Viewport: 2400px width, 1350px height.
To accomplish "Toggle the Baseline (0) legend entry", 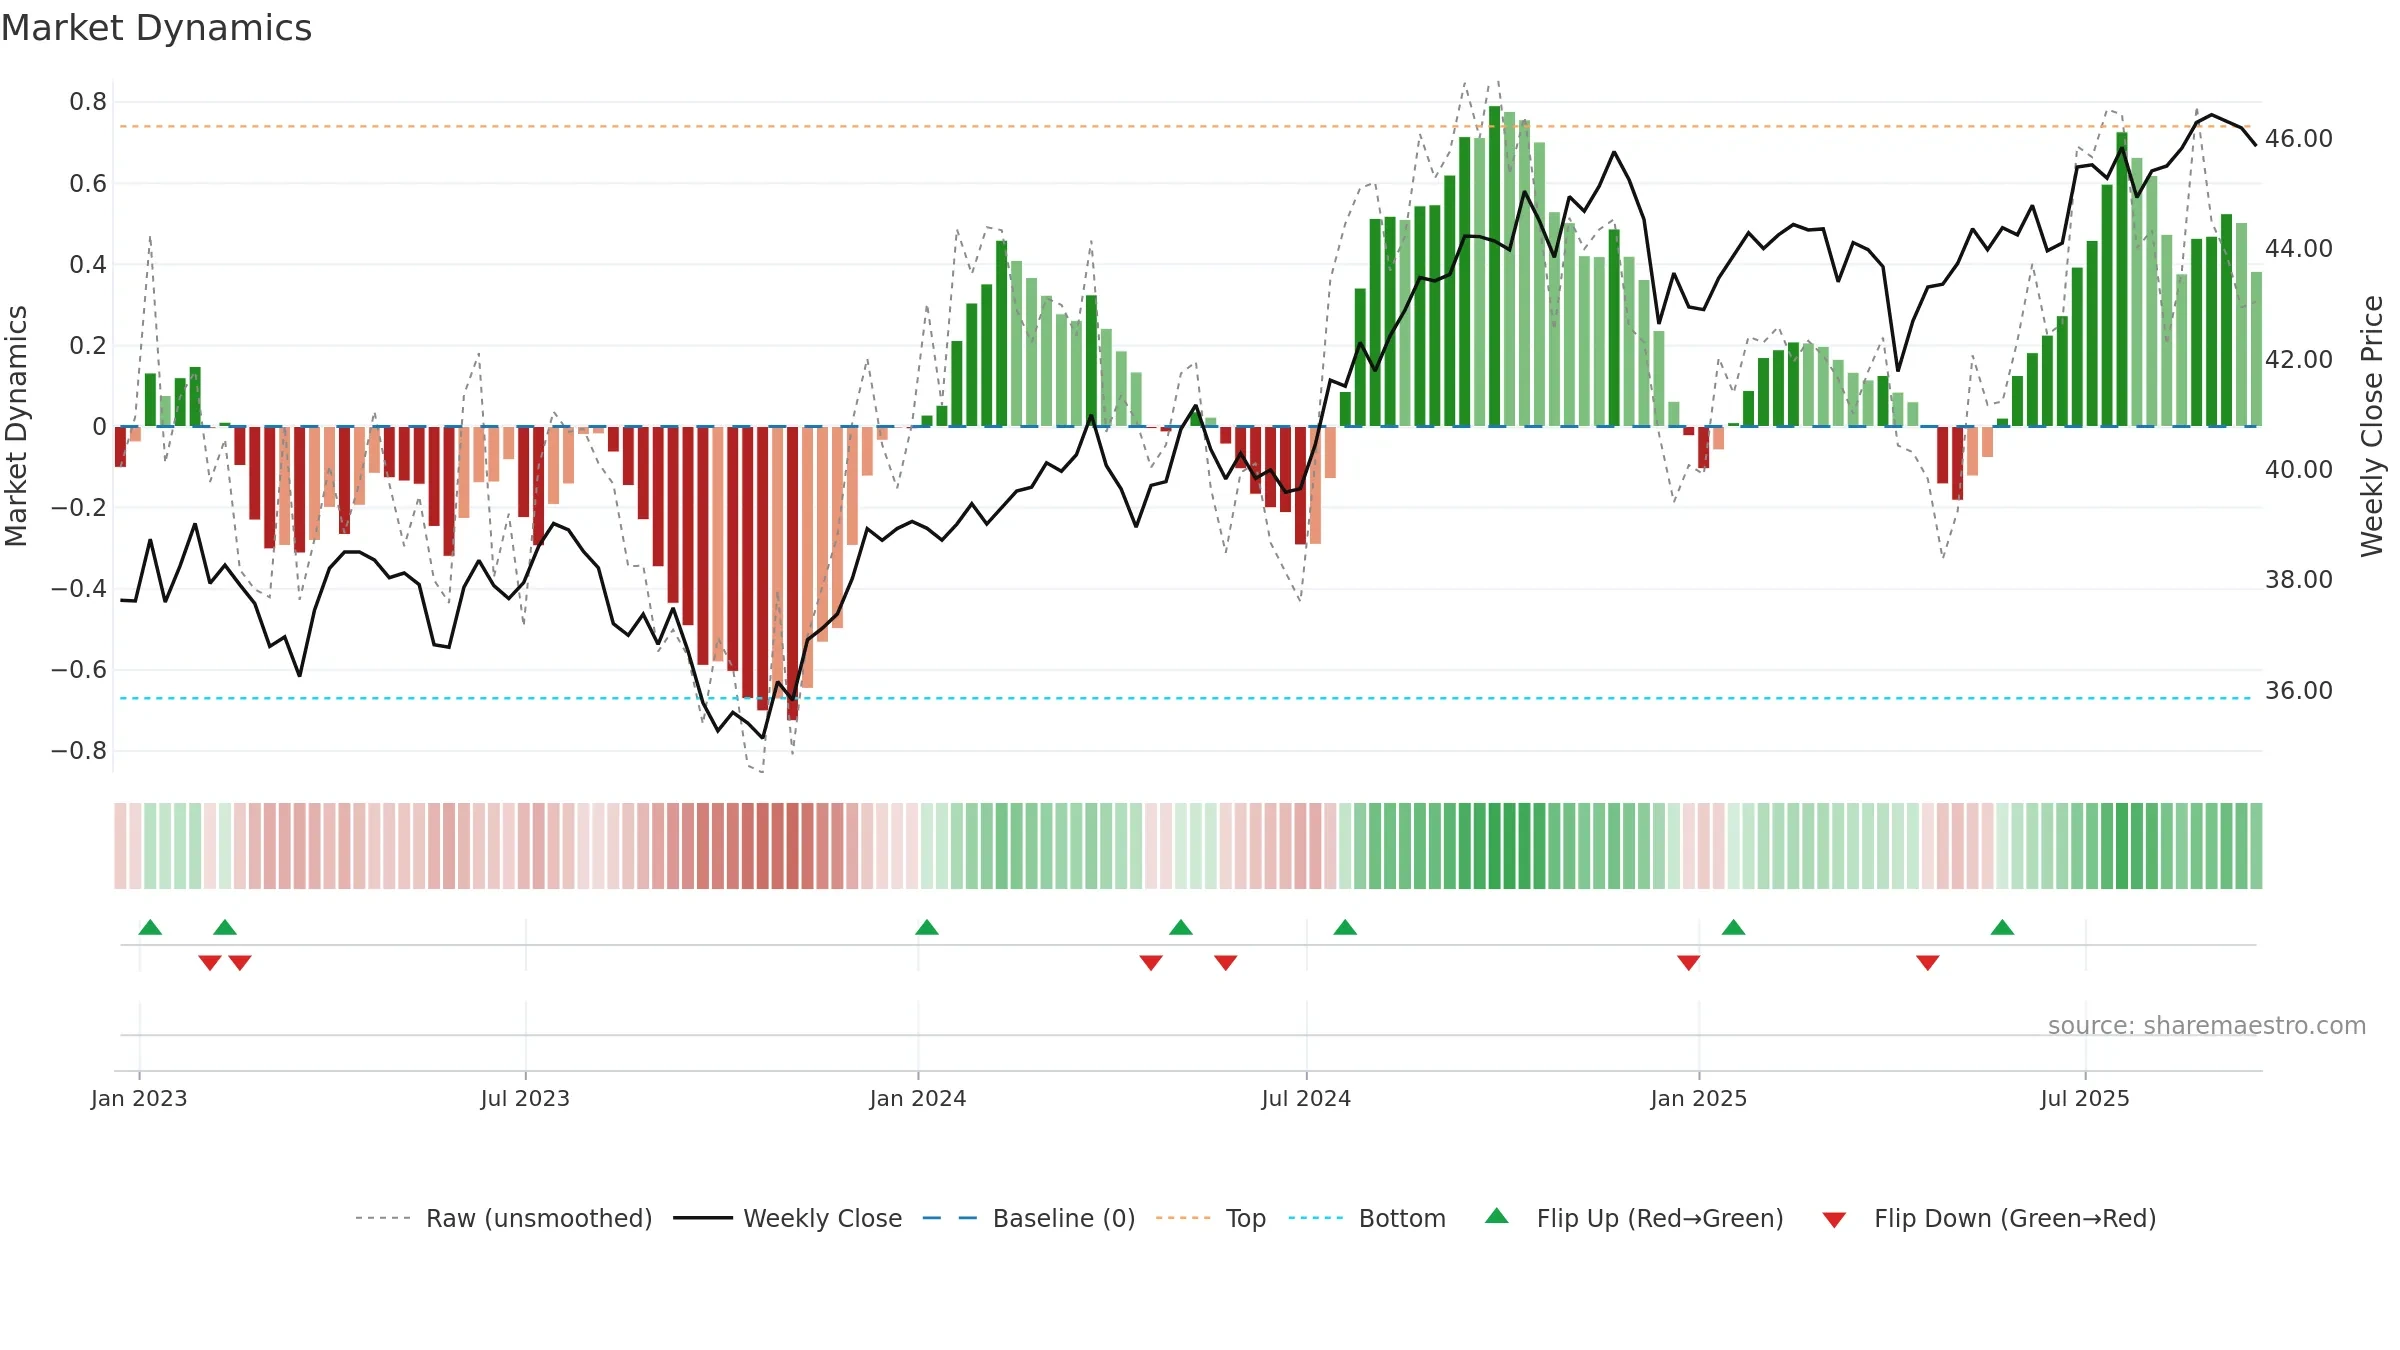I will click(x=1028, y=1218).
